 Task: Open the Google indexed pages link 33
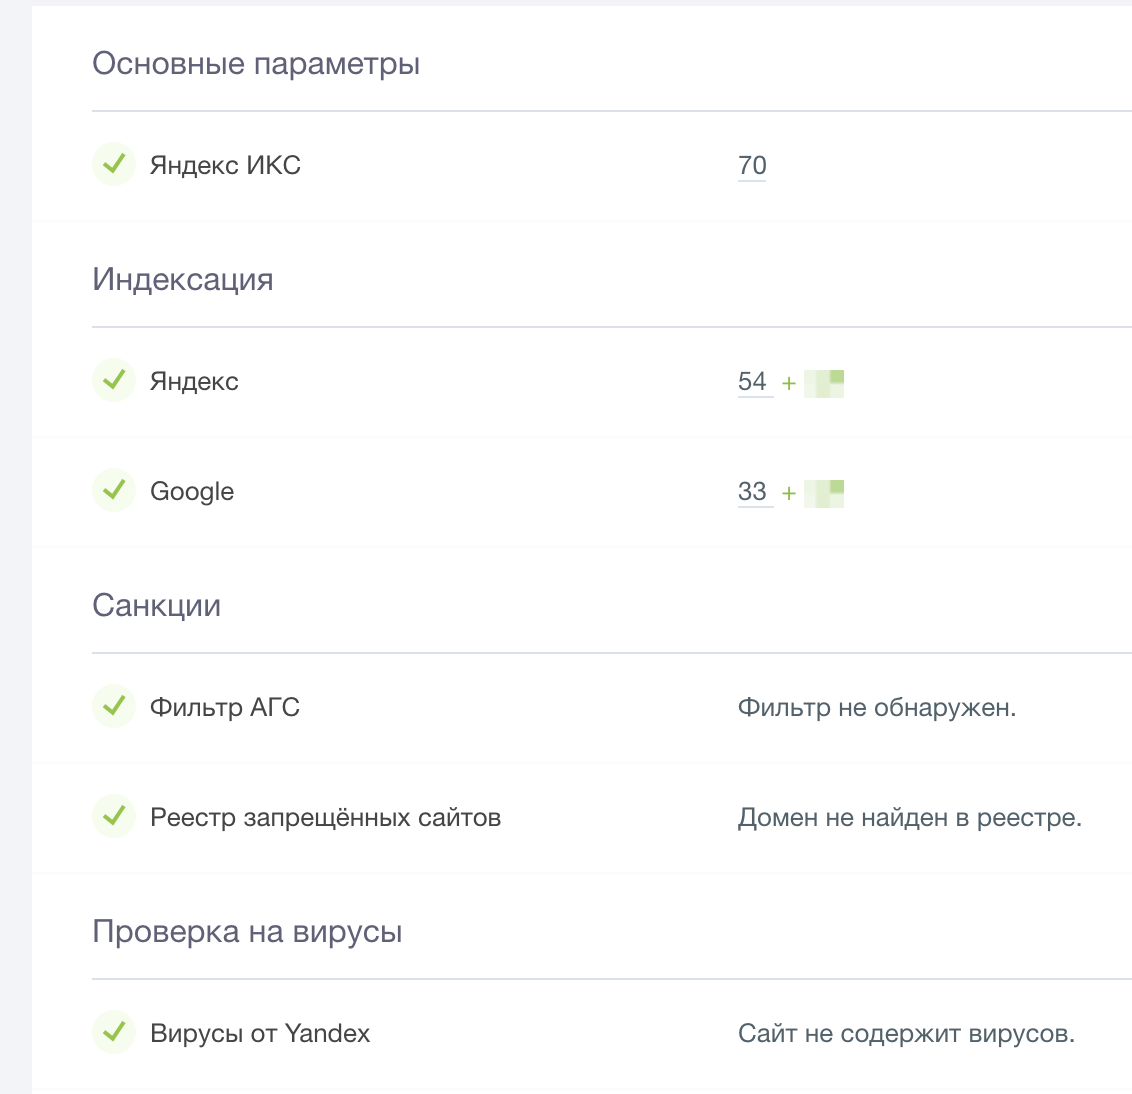[752, 492]
